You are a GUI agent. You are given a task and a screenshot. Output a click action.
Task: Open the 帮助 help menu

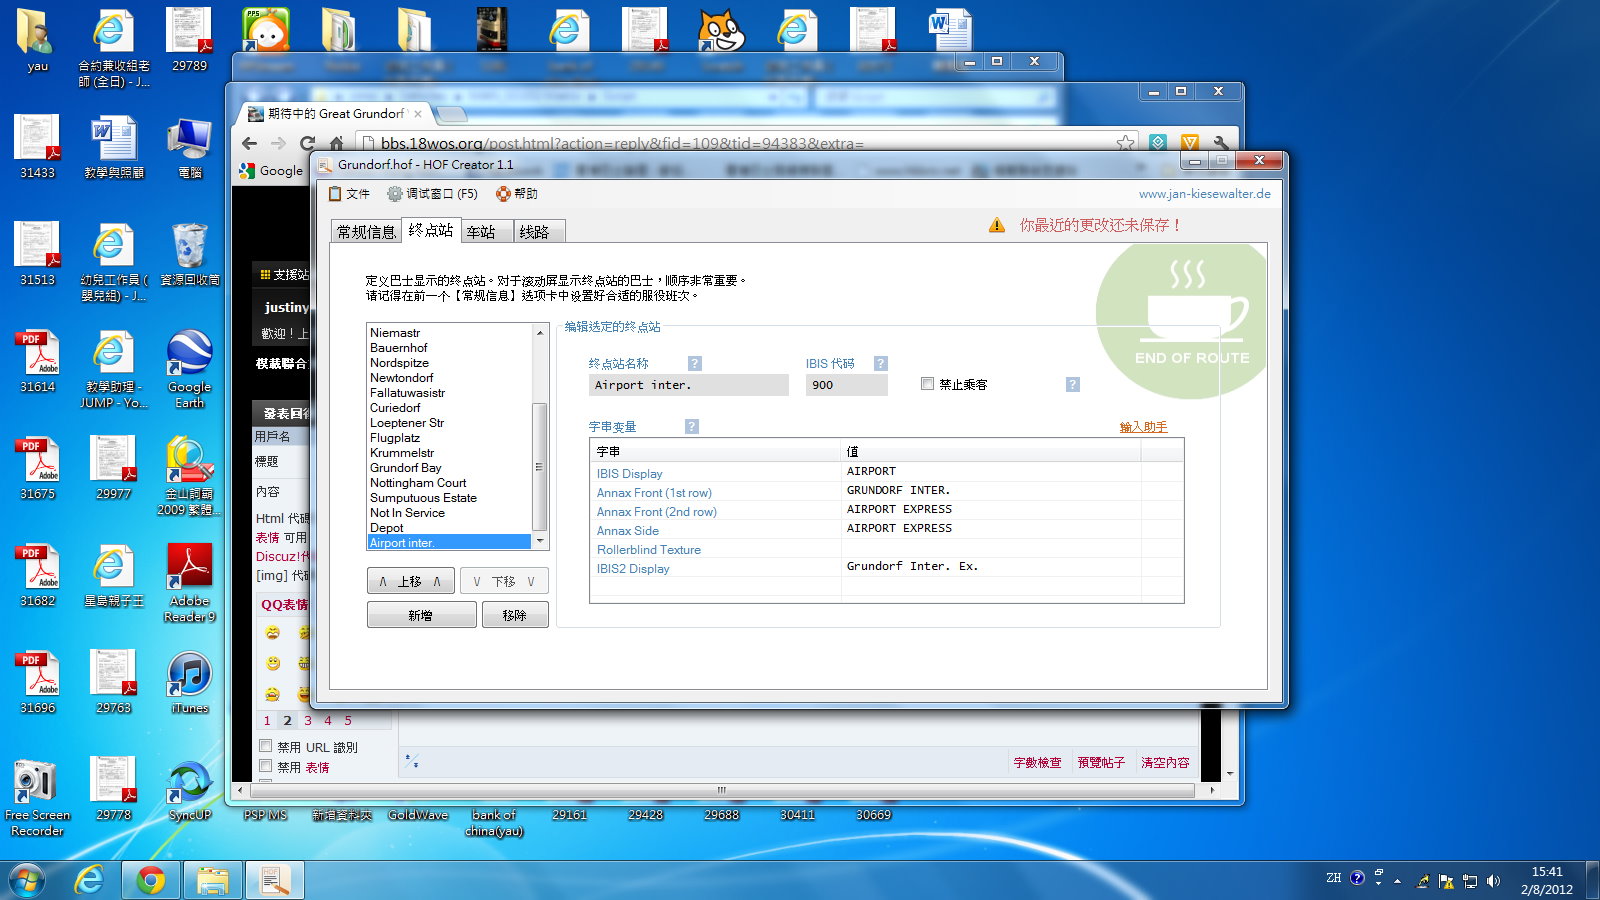click(517, 194)
